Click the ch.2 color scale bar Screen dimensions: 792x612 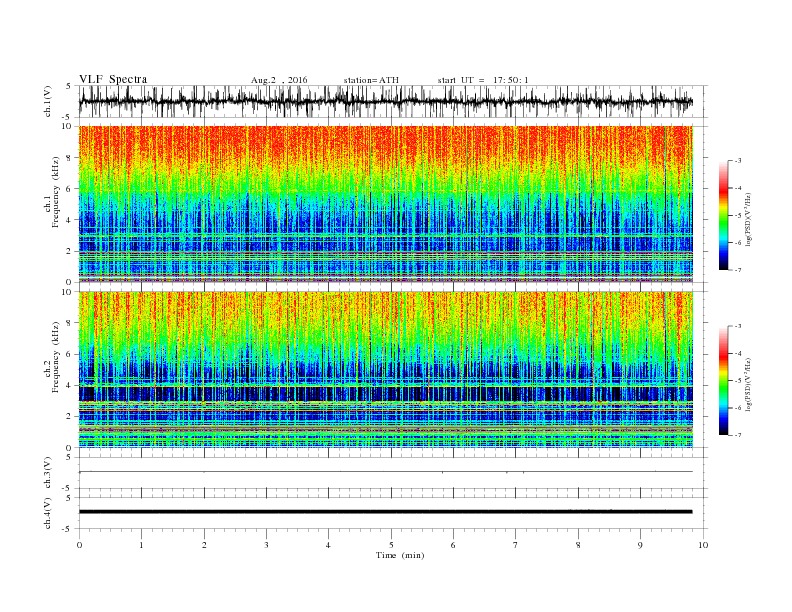click(724, 380)
